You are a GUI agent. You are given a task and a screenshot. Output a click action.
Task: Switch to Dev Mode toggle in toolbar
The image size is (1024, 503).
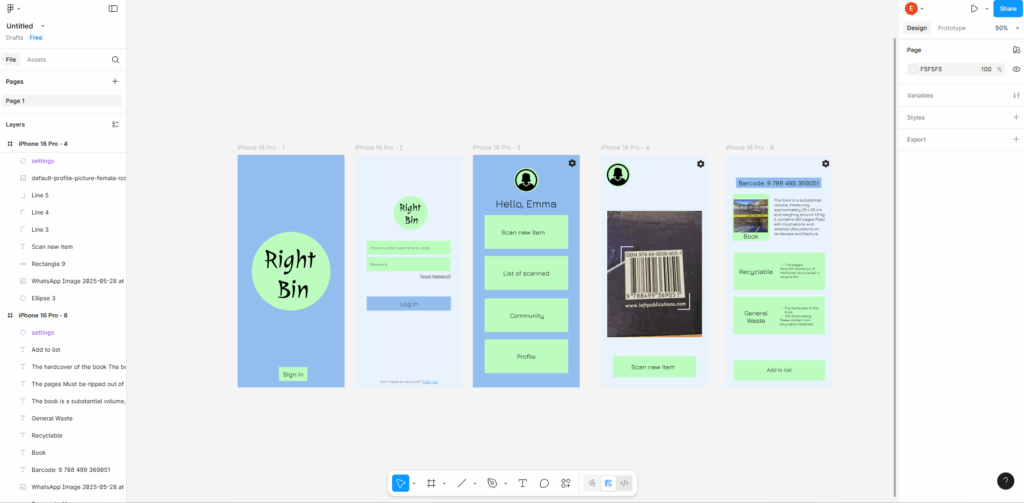pos(624,483)
